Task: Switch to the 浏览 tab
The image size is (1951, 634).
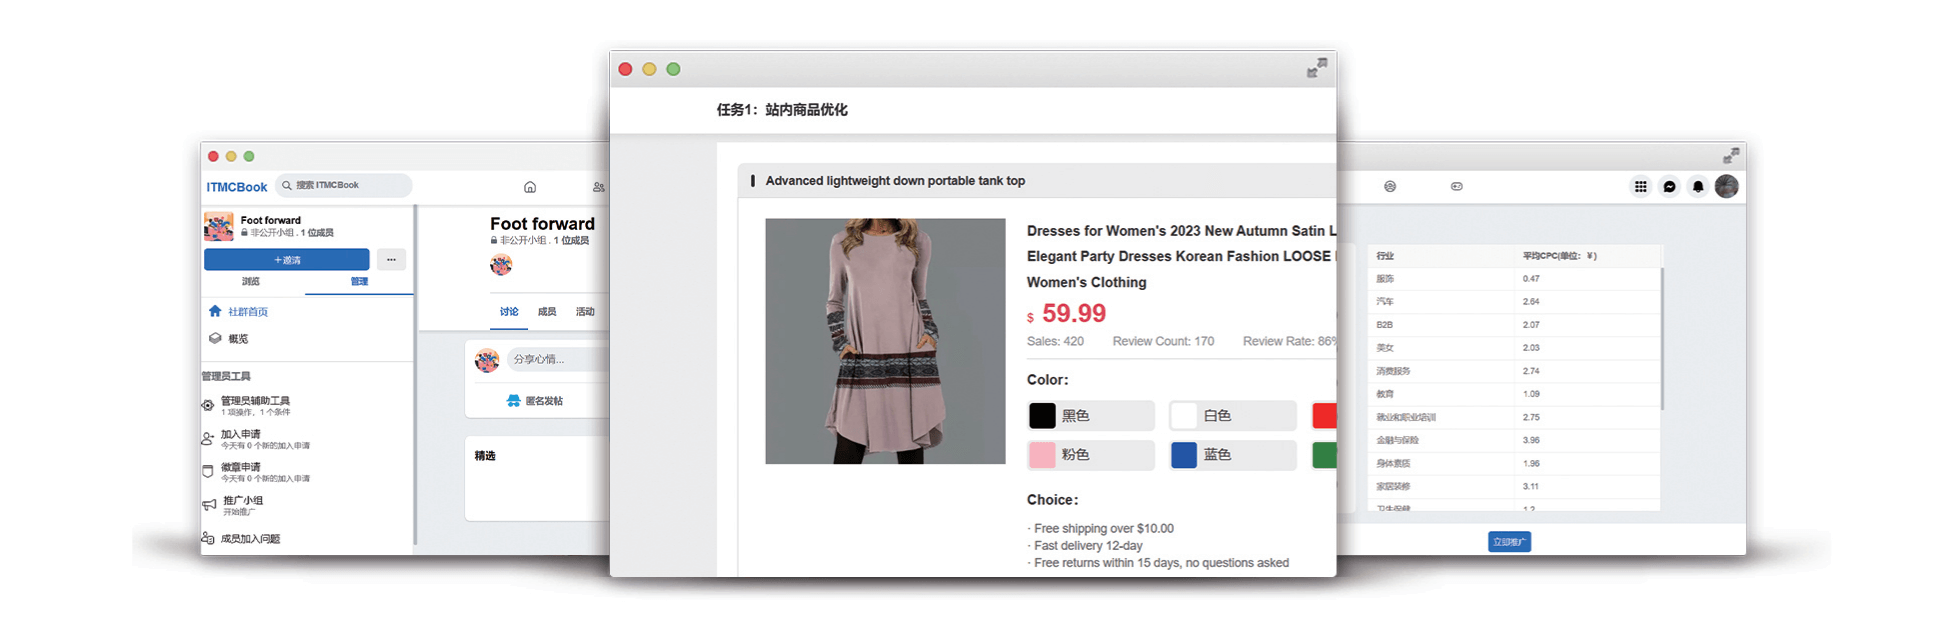Action: (x=251, y=282)
